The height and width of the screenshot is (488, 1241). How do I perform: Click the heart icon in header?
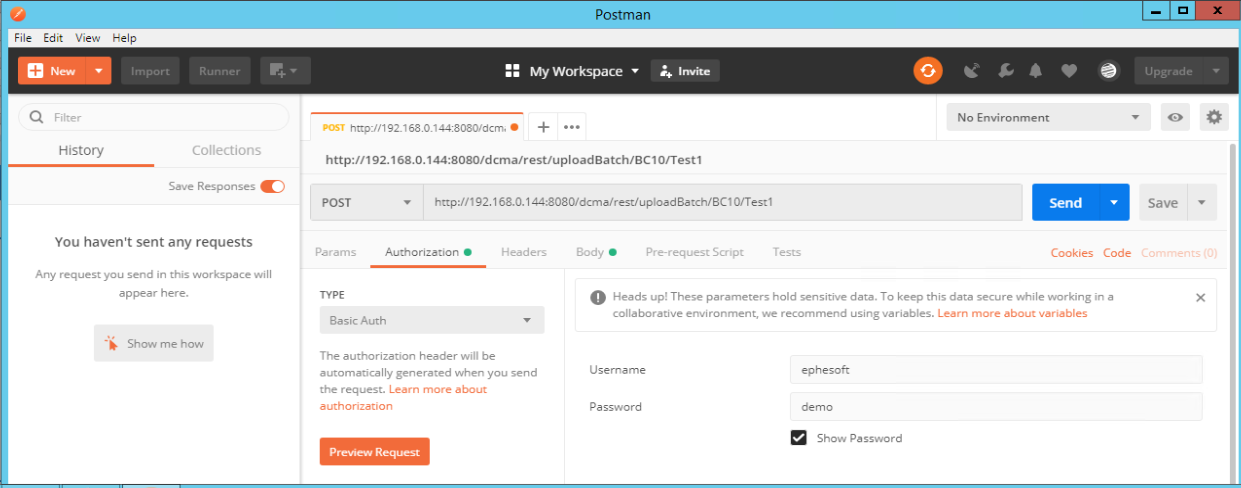tap(1069, 71)
